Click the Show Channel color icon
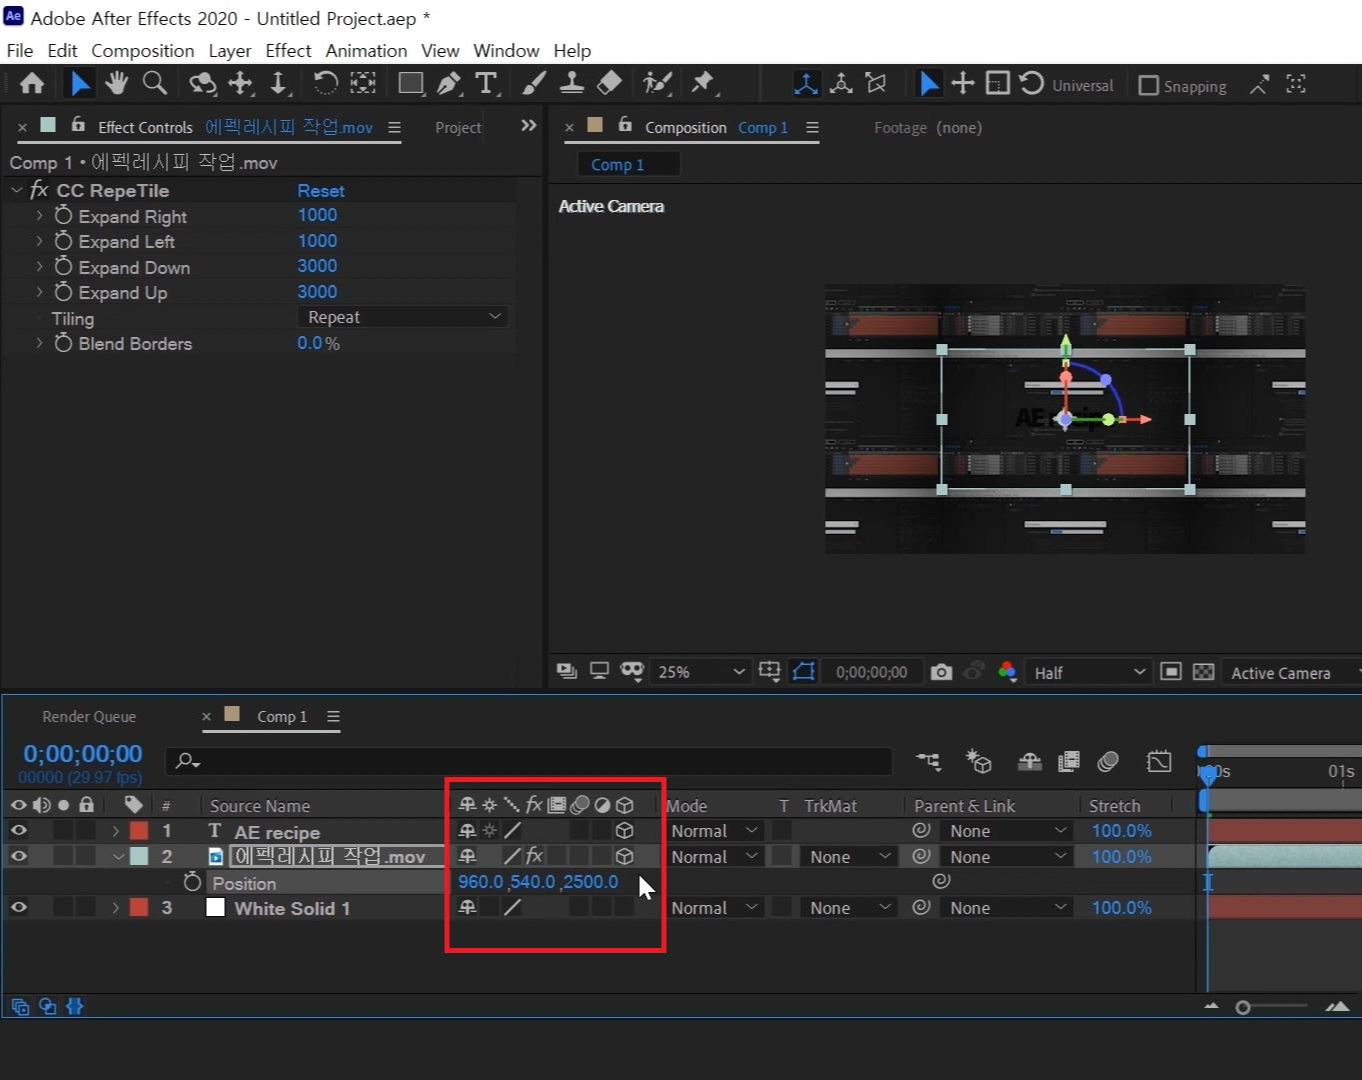 (x=1007, y=672)
